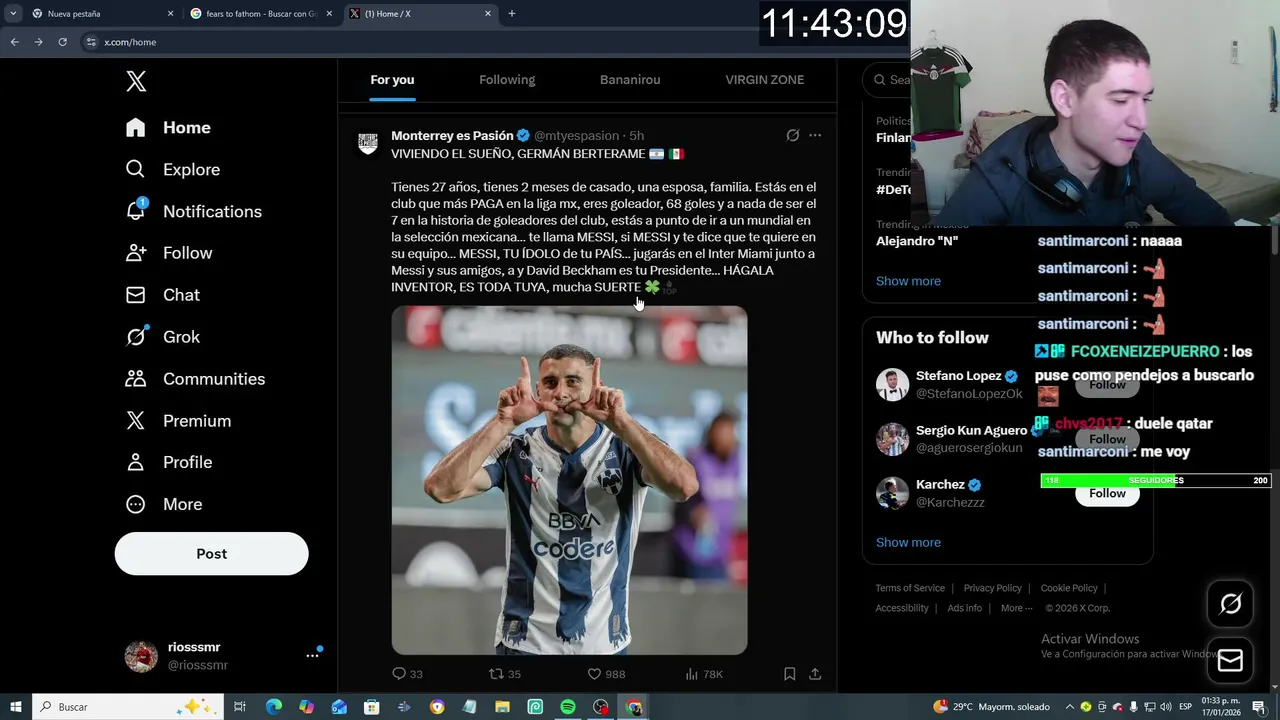Open Monterrey es Pasión profile name
The width and height of the screenshot is (1280, 720).
coord(452,136)
